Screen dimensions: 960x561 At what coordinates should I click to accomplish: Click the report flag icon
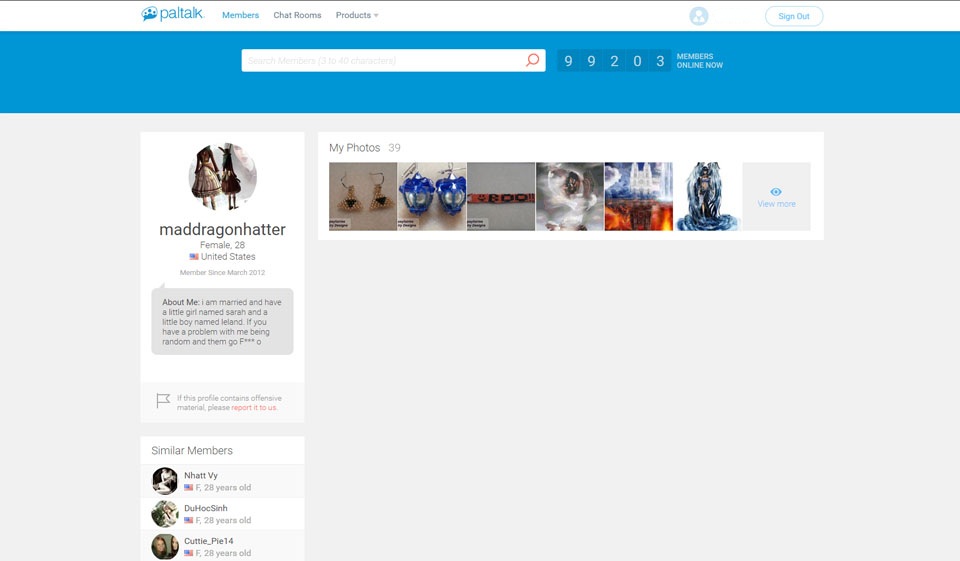[x=163, y=401]
